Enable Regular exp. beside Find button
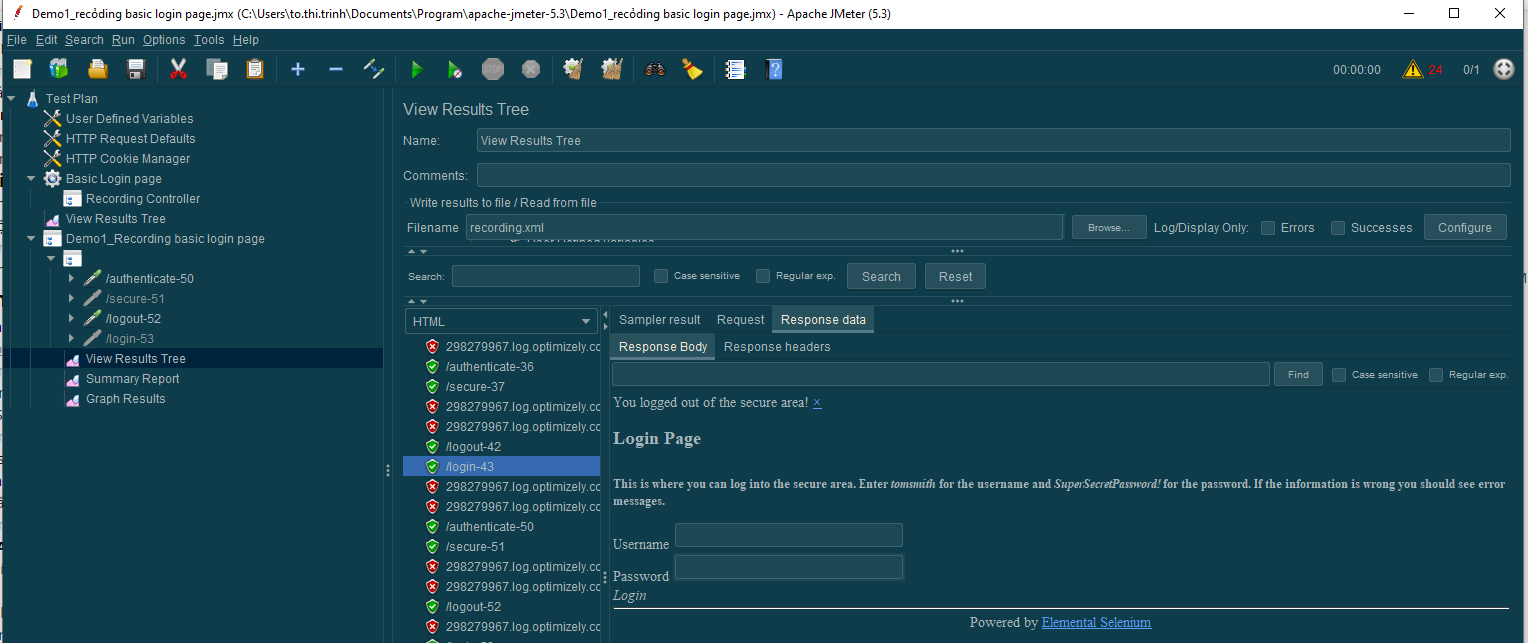The image size is (1528, 643). (1436, 375)
